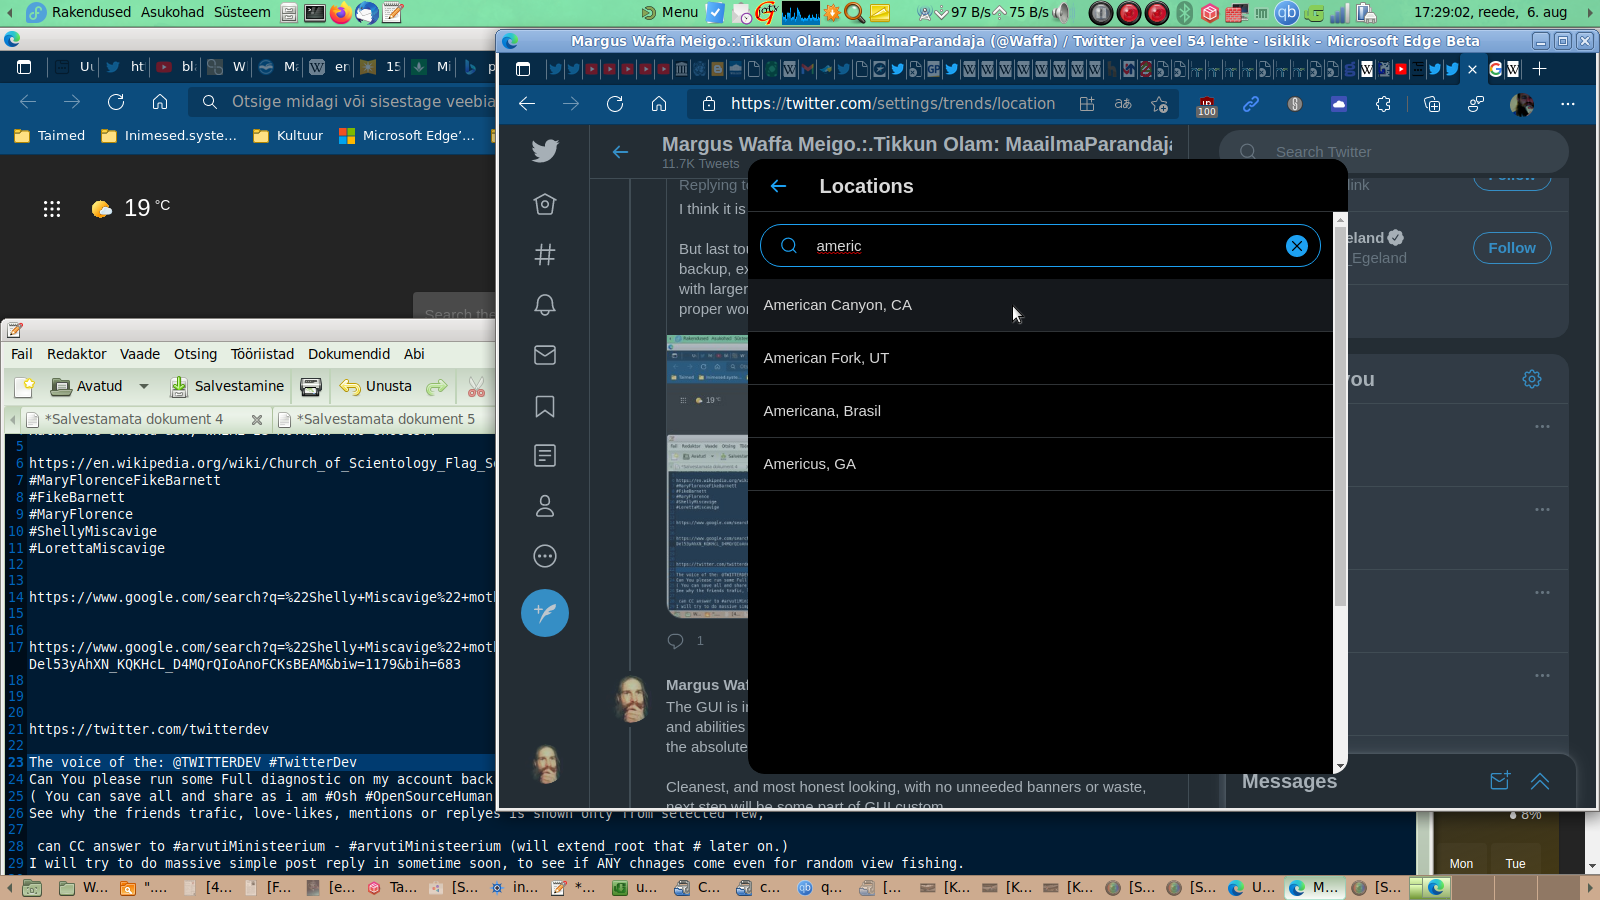Click the Avatud open button
This screenshot has height=900, width=1600.
(x=88, y=387)
